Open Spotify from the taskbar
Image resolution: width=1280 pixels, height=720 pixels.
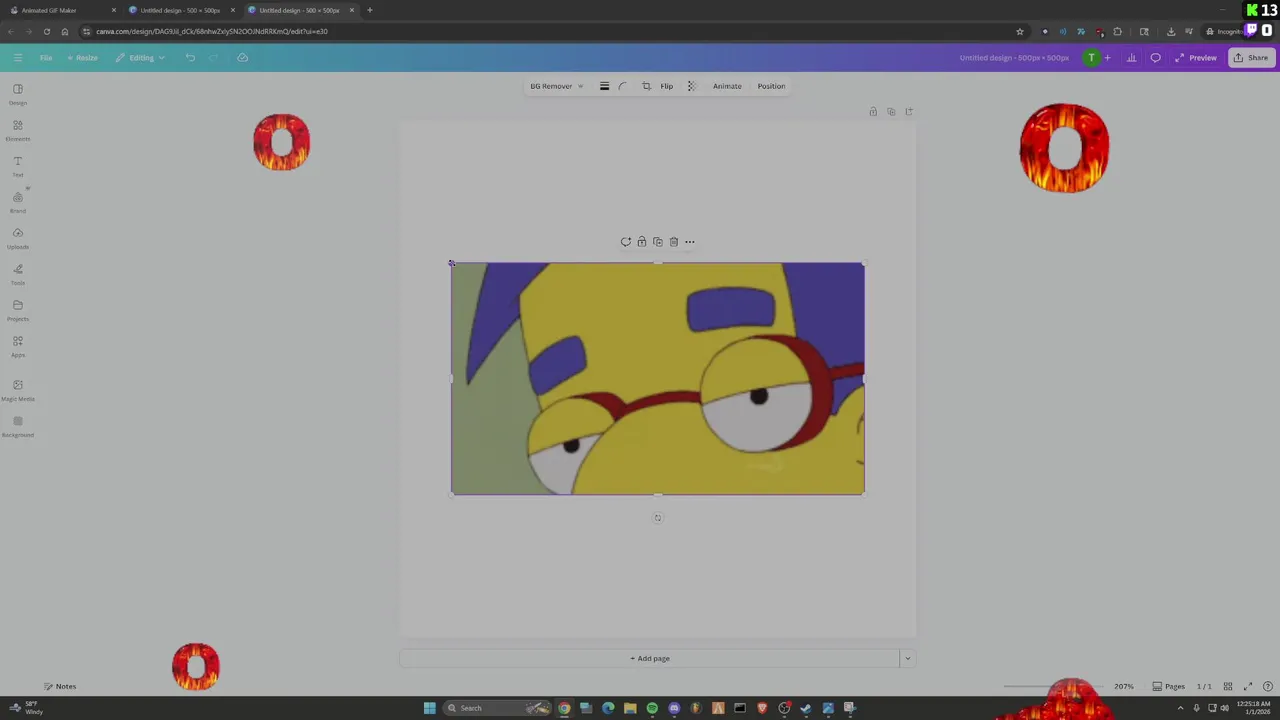coord(652,708)
